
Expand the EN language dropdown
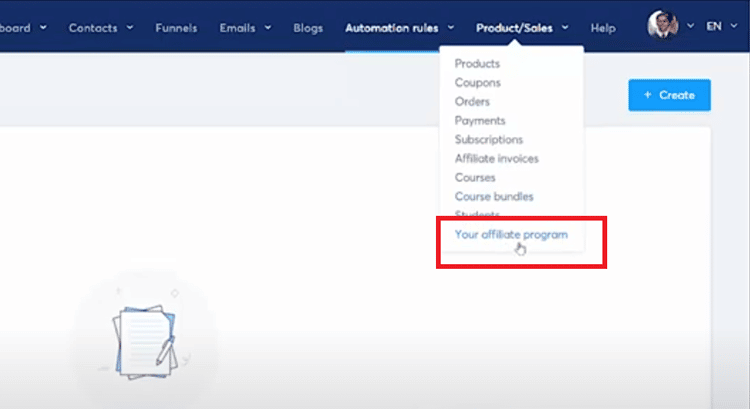pos(720,27)
